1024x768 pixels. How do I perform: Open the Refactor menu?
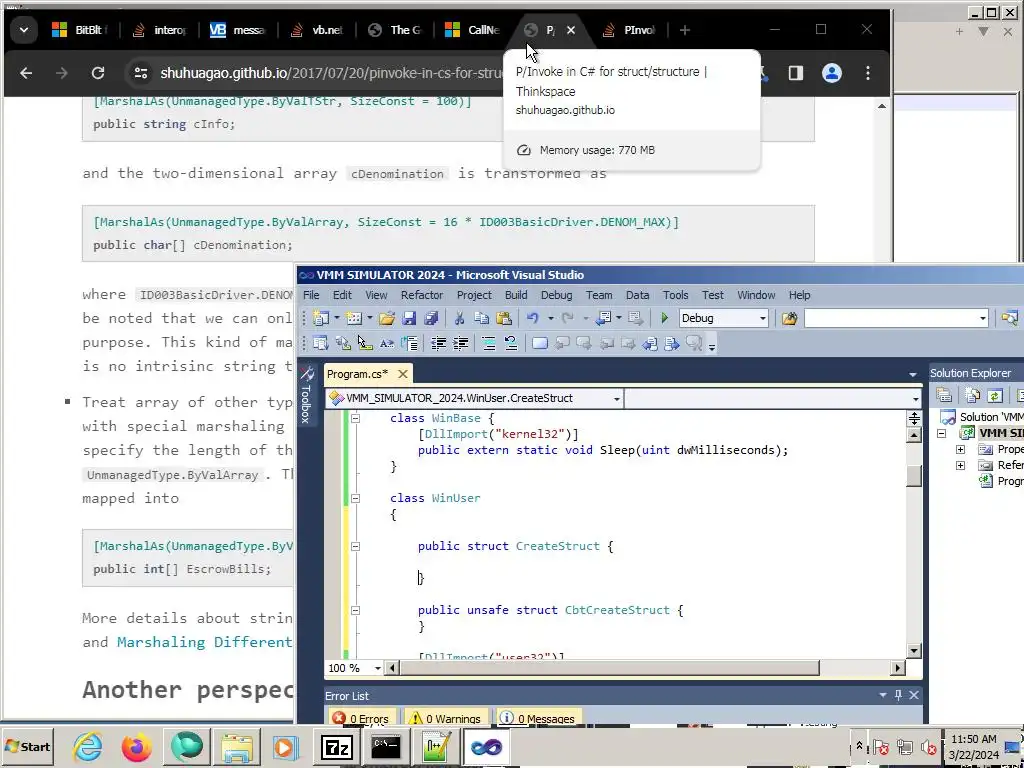pos(422,295)
